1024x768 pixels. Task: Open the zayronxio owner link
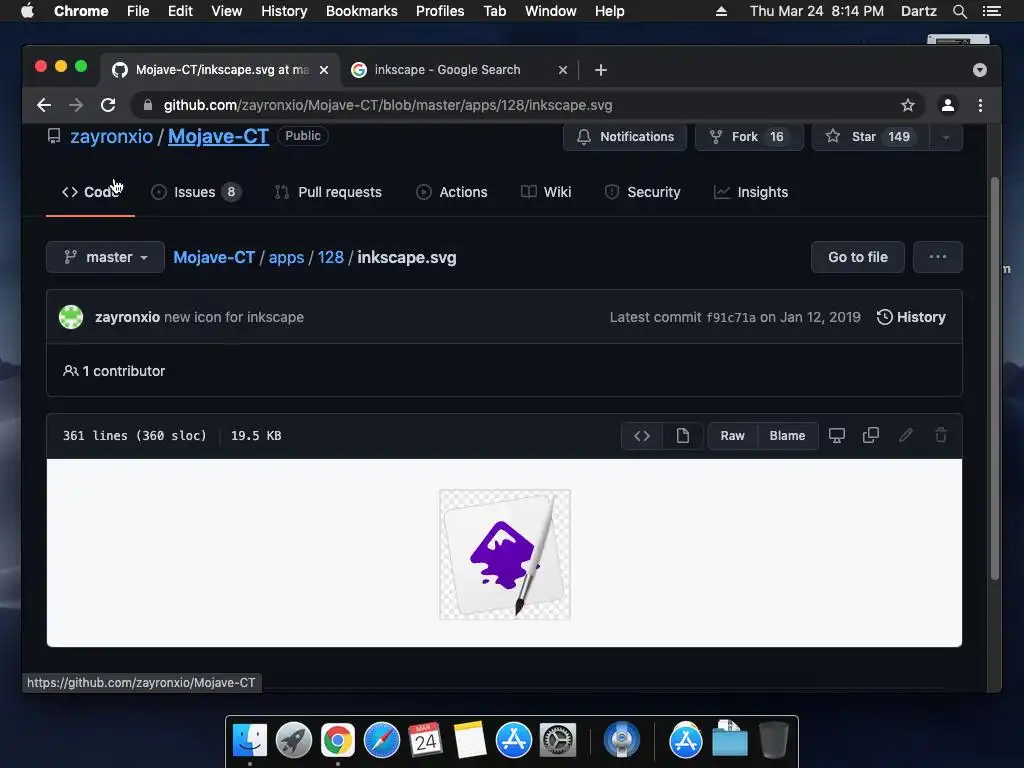[x=112, y=136]
